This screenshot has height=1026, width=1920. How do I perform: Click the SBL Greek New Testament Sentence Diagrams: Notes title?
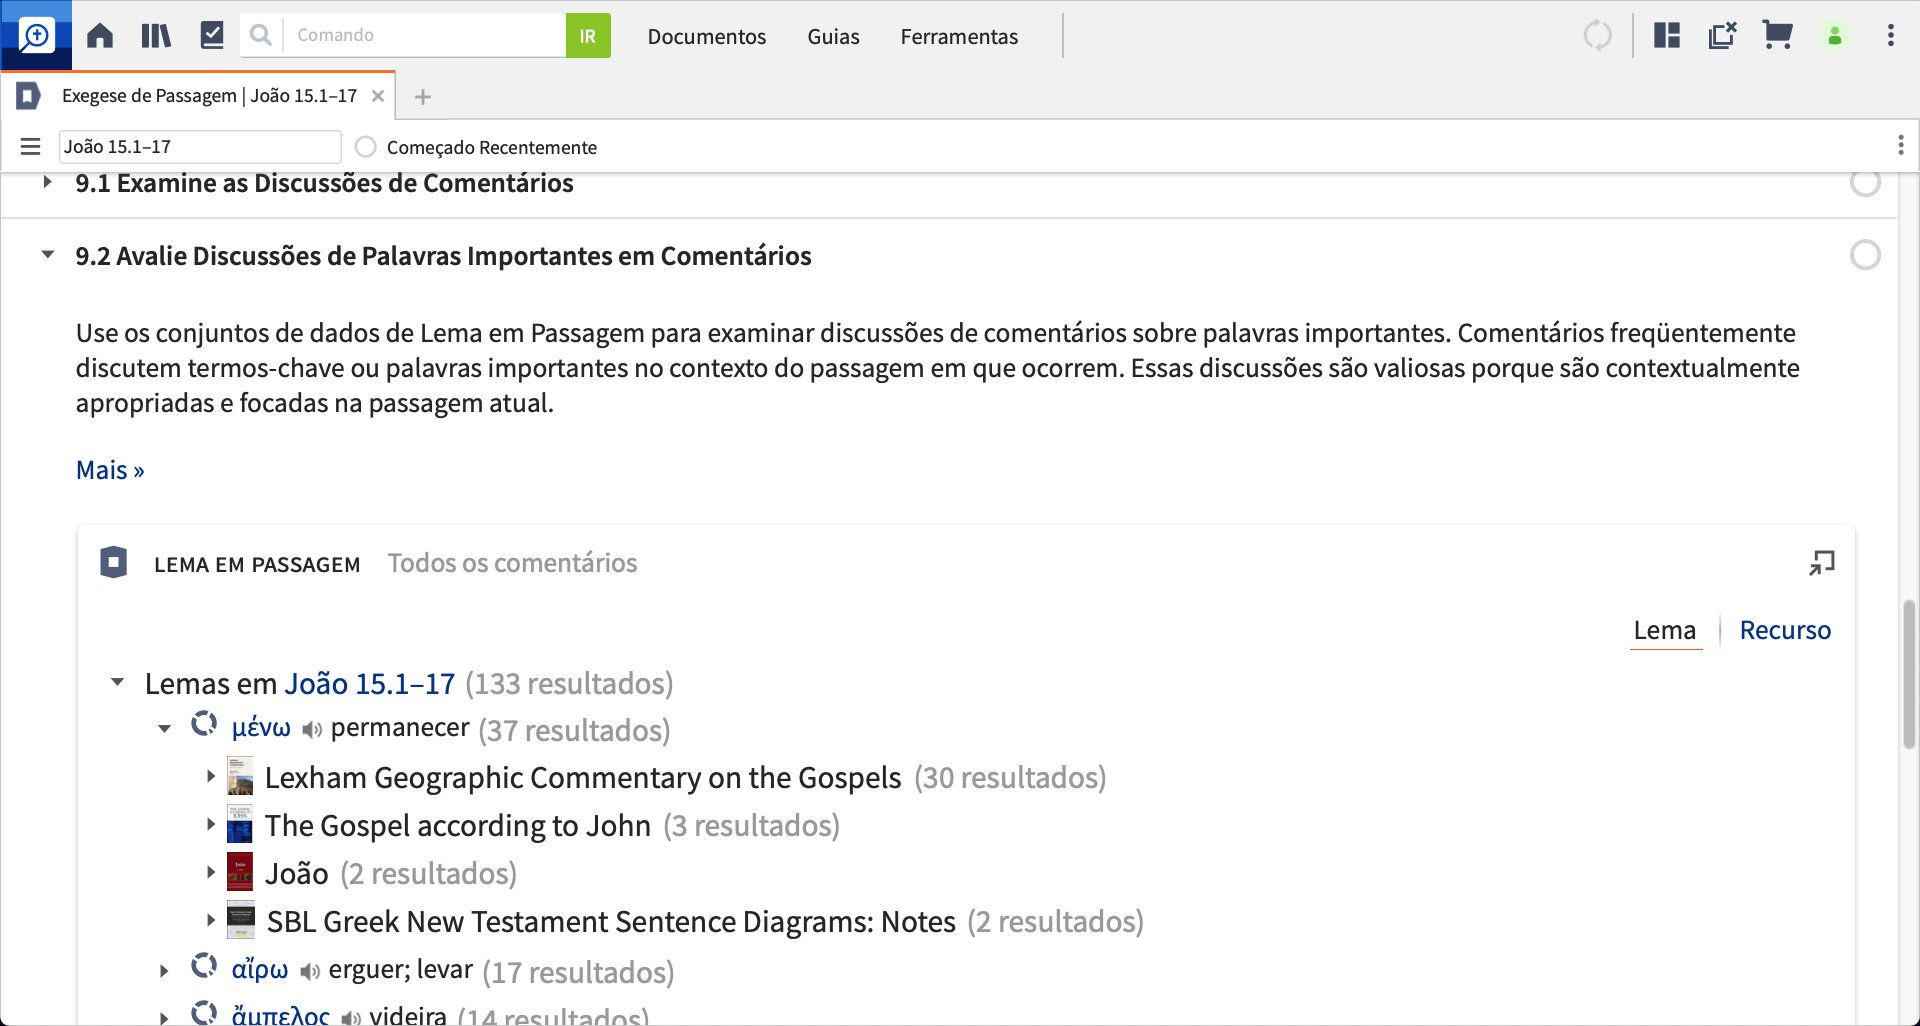[611, 921]
